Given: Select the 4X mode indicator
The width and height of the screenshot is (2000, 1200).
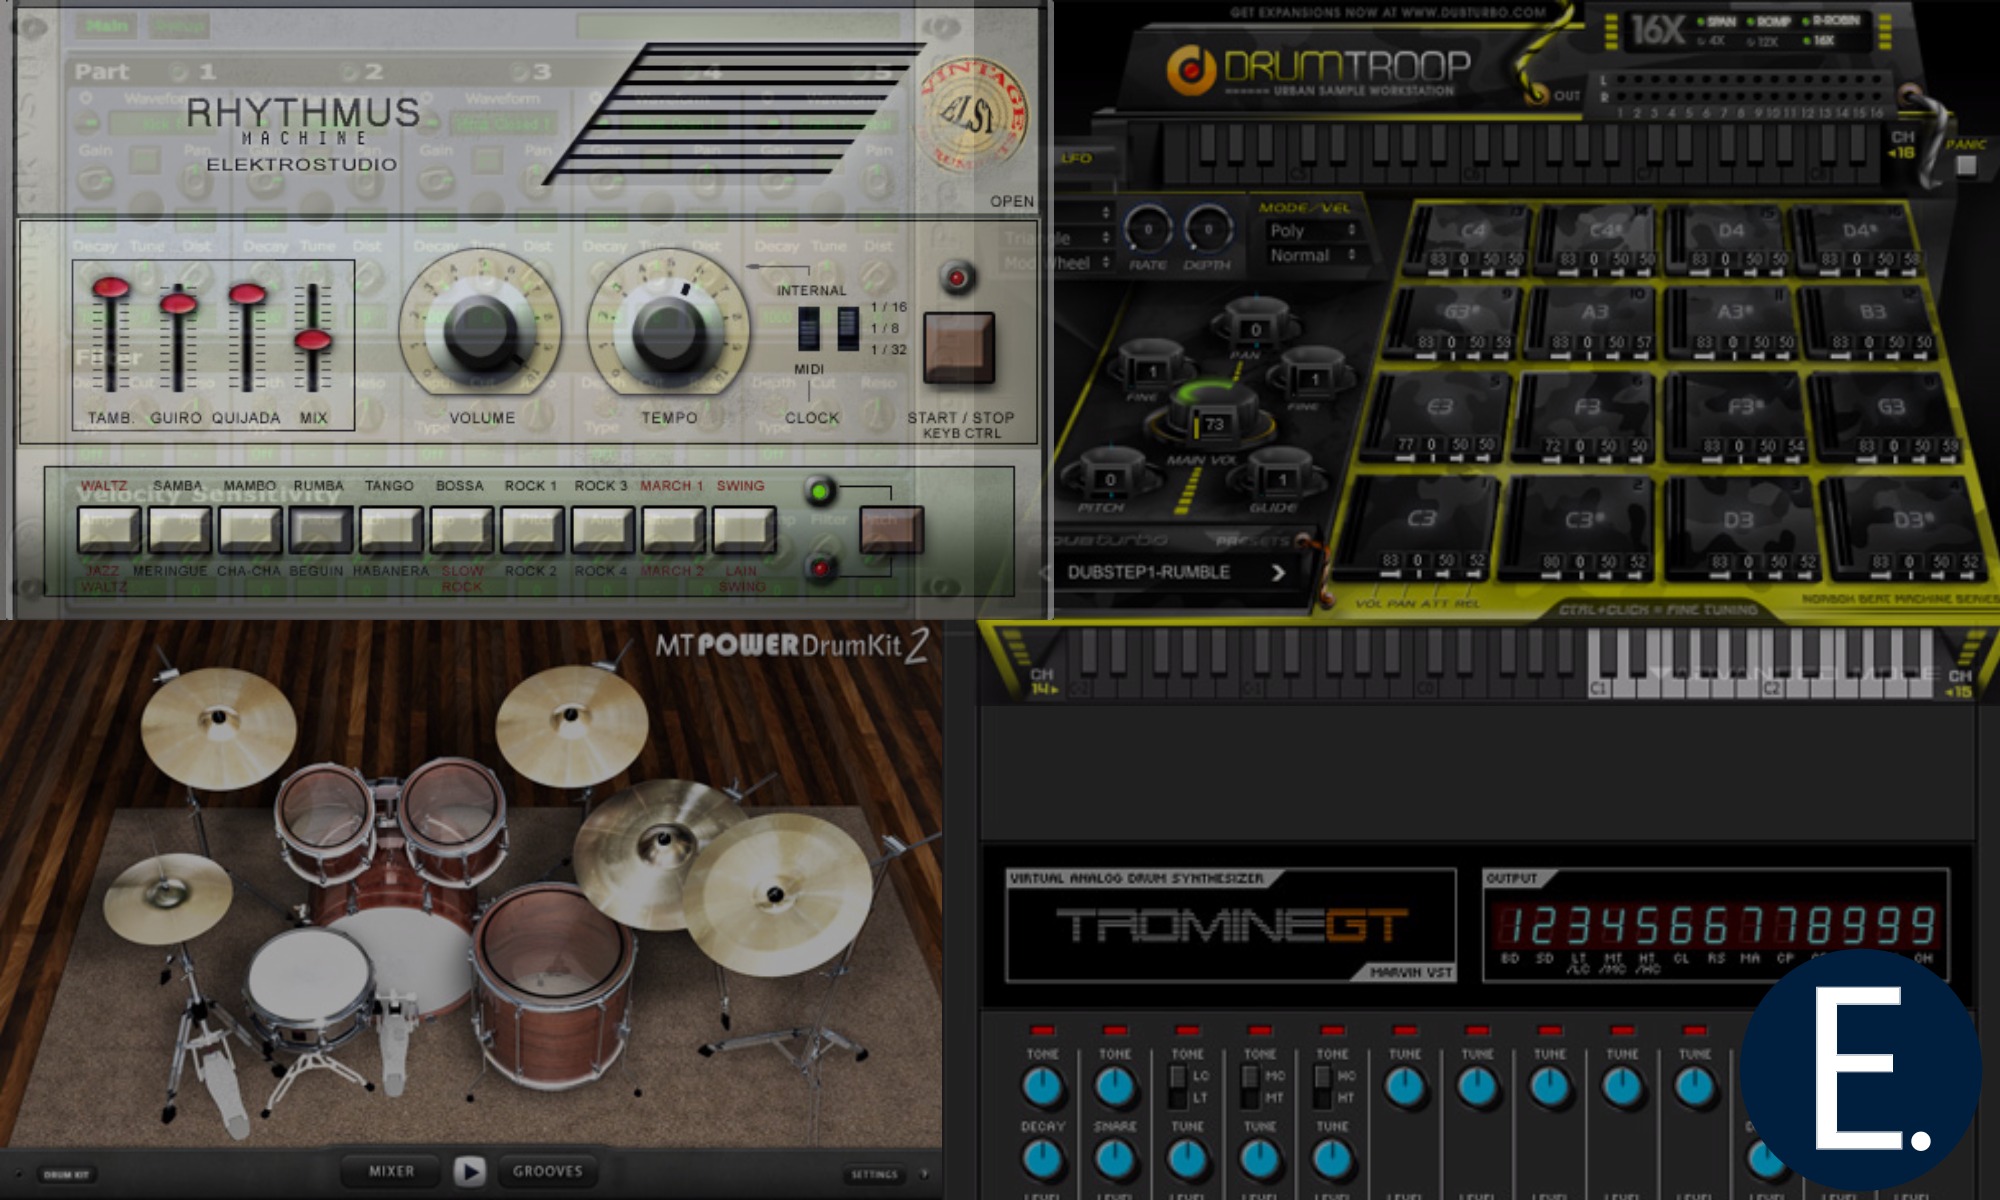Looking at the screenshot, I should (1711, 41).
